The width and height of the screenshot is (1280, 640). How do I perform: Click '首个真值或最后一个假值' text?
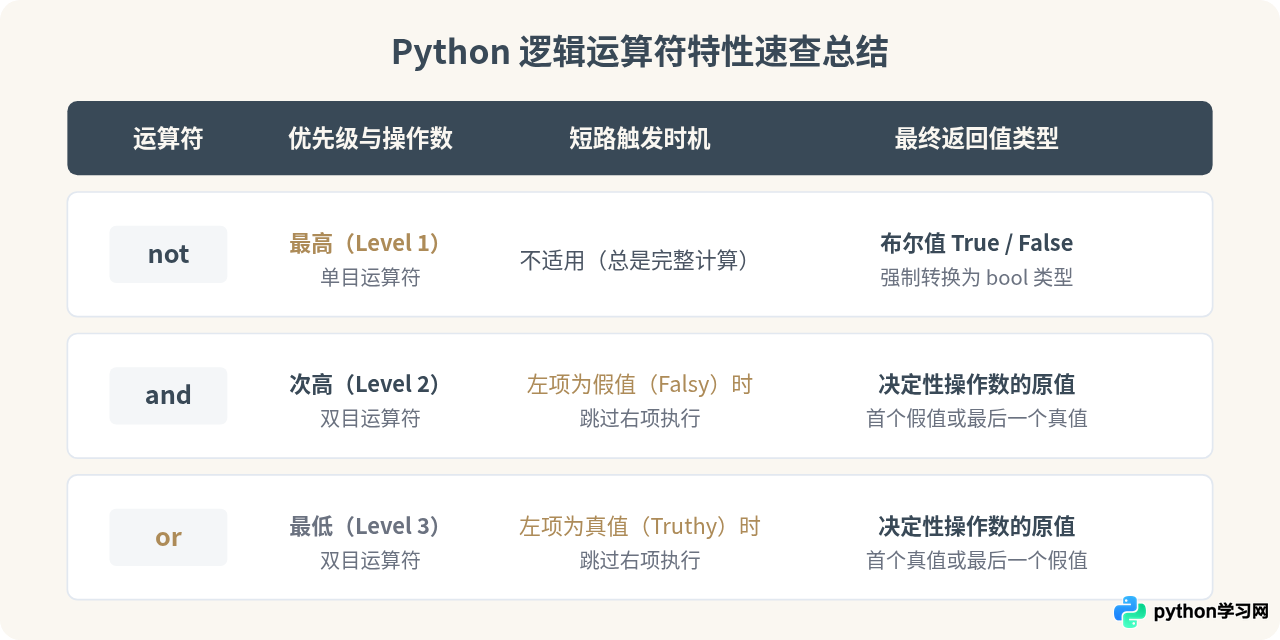pyautogui.click(x=976, y=560)
